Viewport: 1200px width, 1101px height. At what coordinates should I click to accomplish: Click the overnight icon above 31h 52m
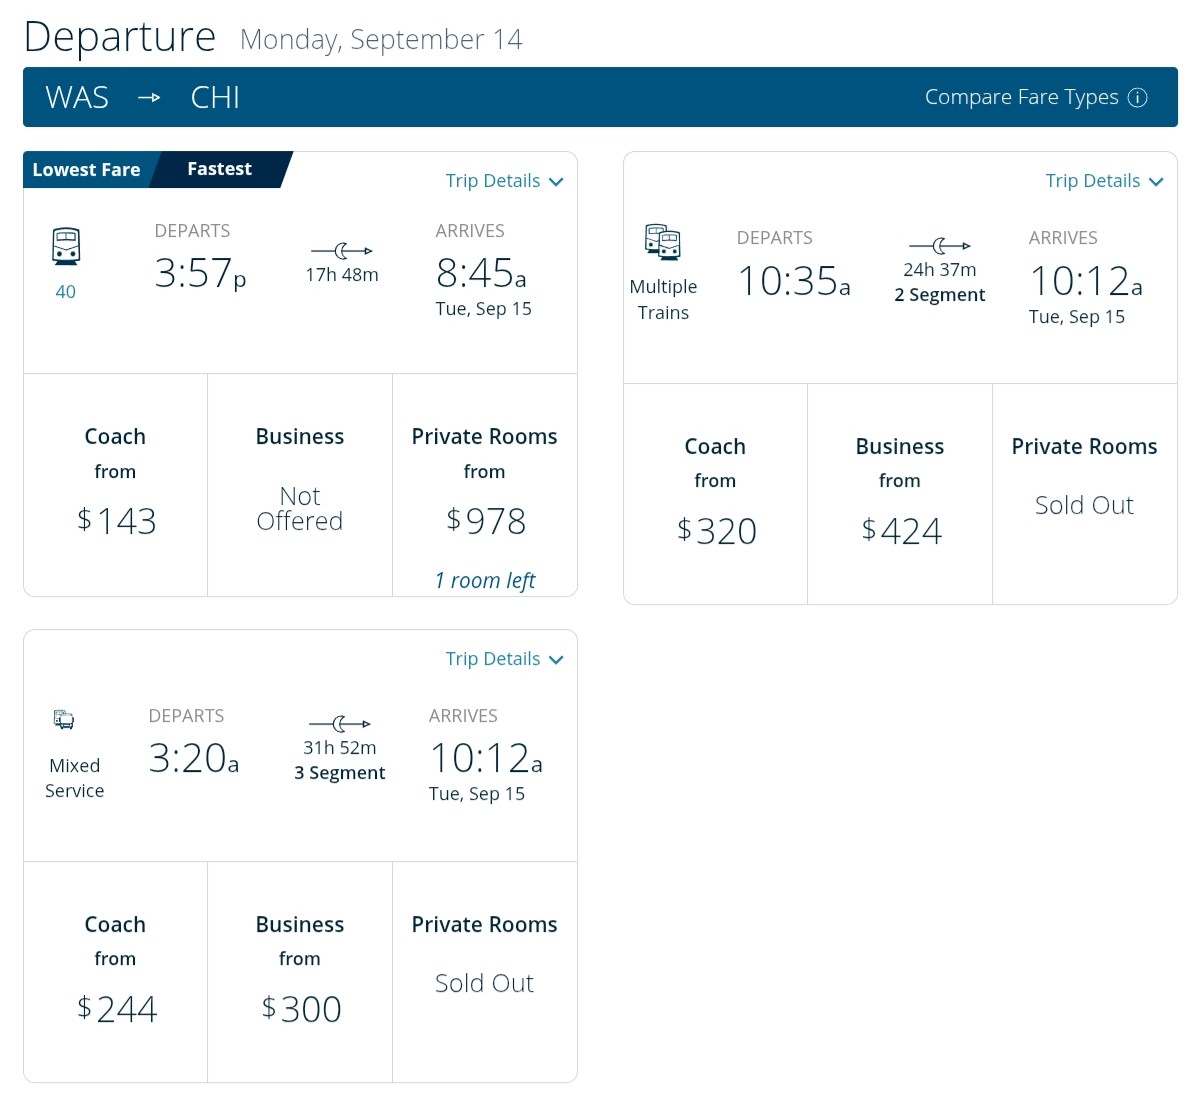coord(340,723)
